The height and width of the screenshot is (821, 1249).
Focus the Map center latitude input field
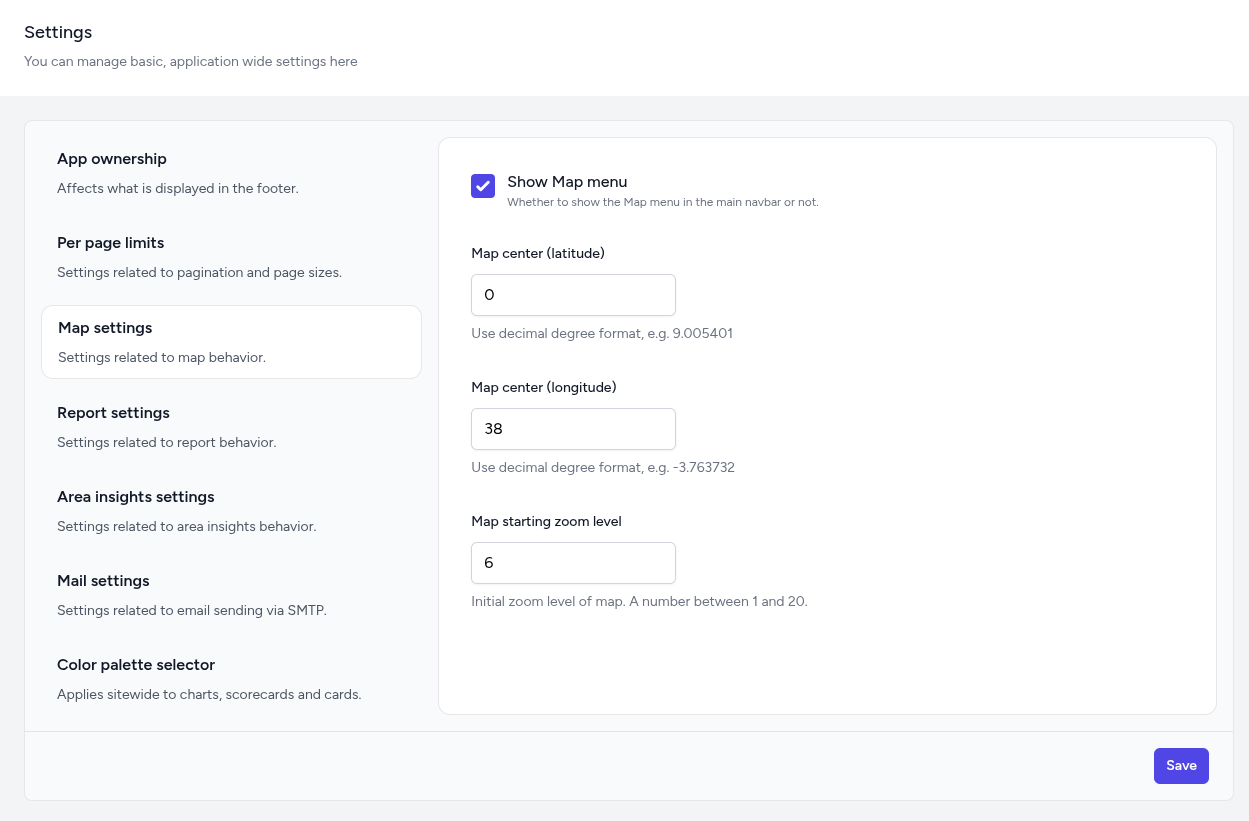pos(573,295)
